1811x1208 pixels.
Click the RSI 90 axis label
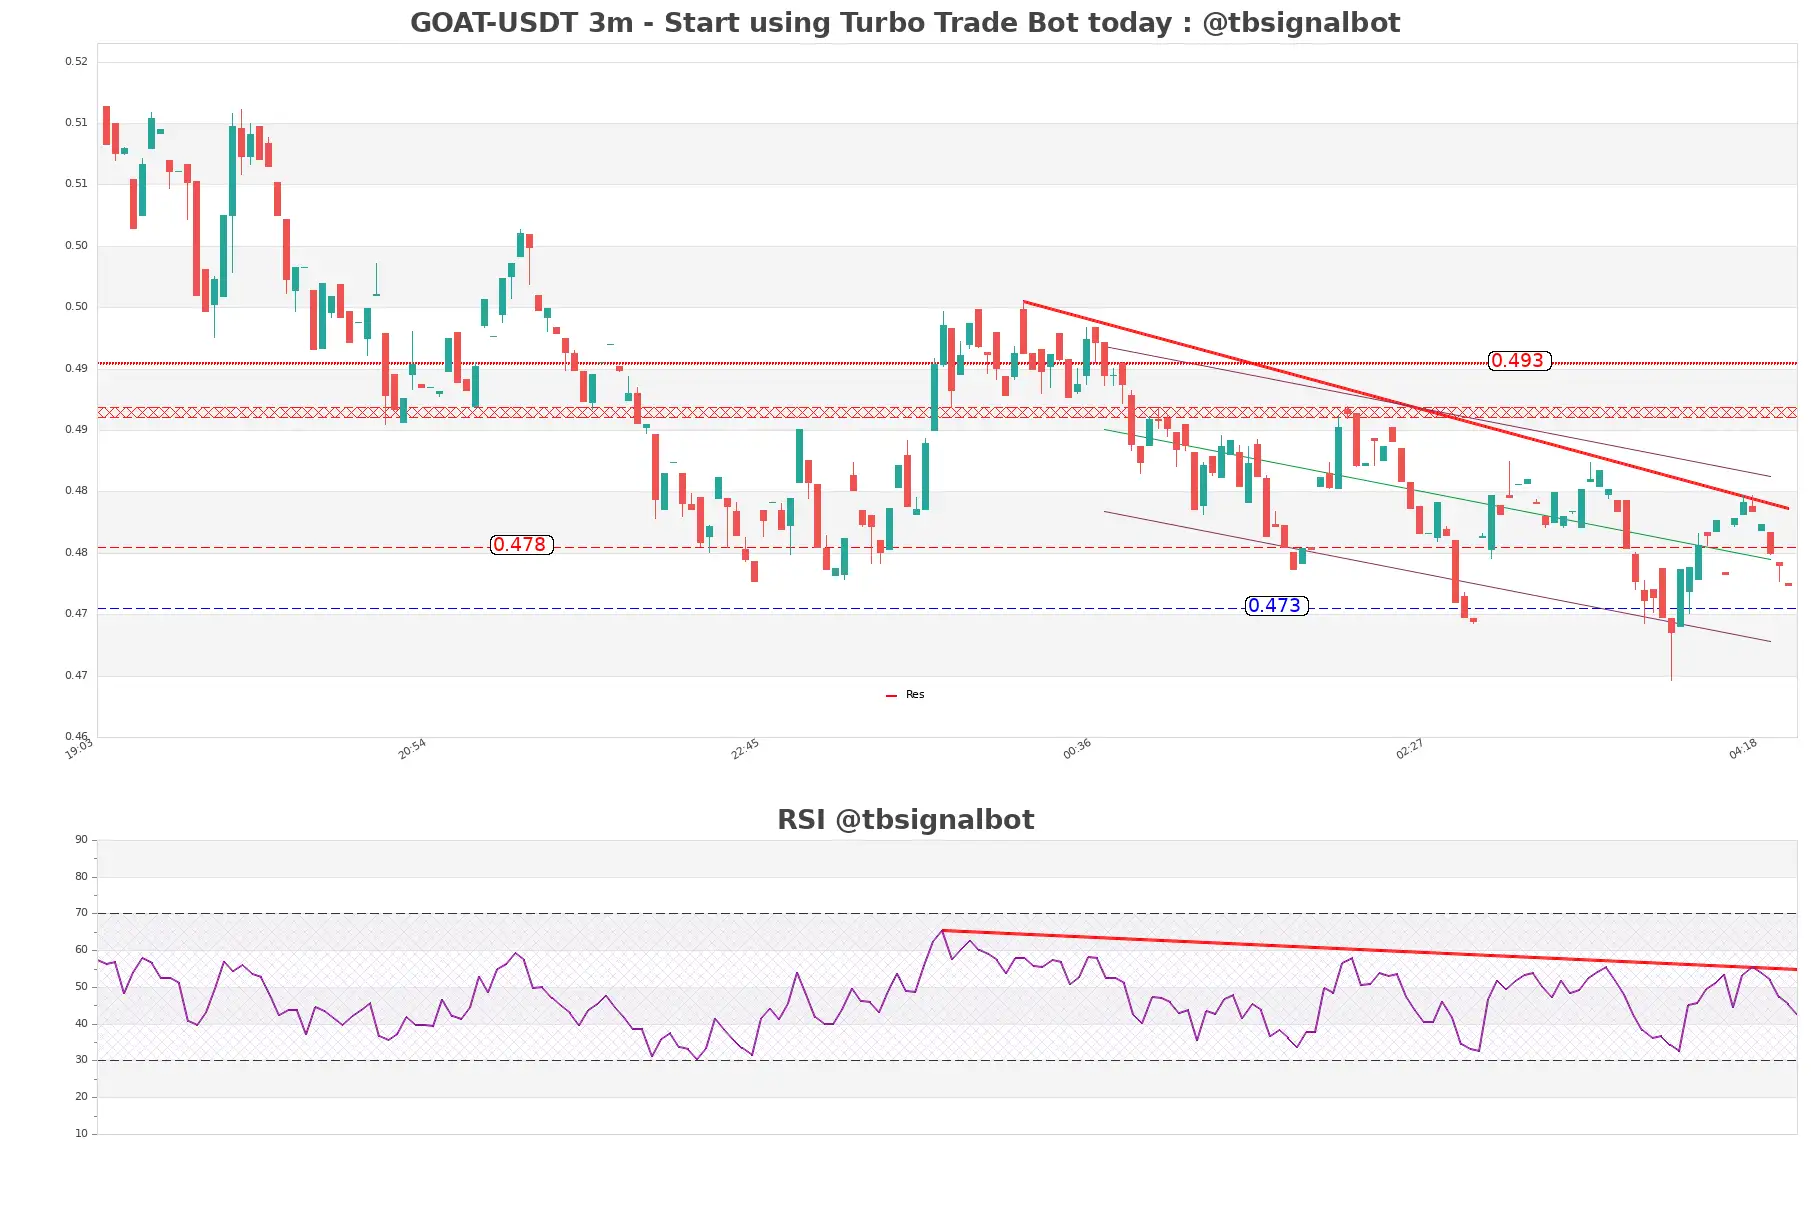[x=81, y=840]
